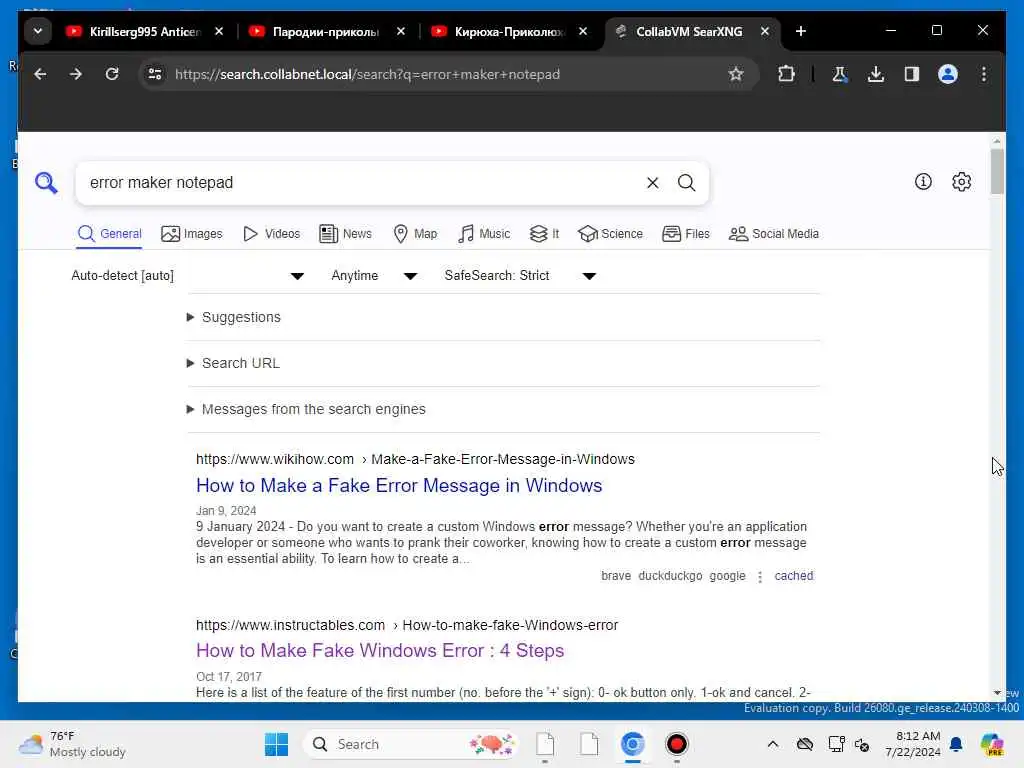Open Chrome three-dot menu

[984, 74]
